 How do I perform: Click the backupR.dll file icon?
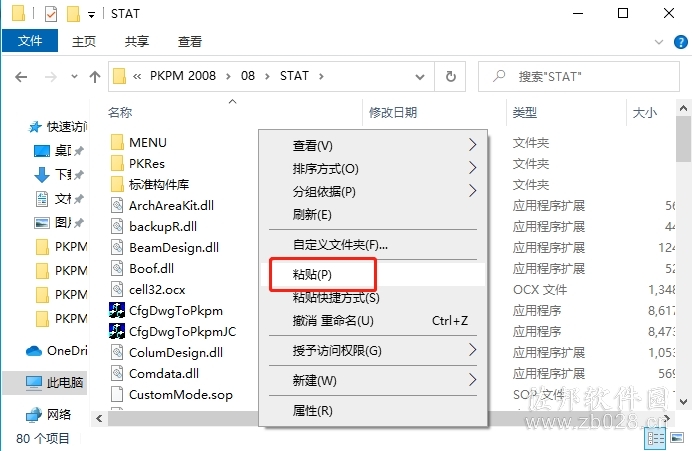(117, 226)
